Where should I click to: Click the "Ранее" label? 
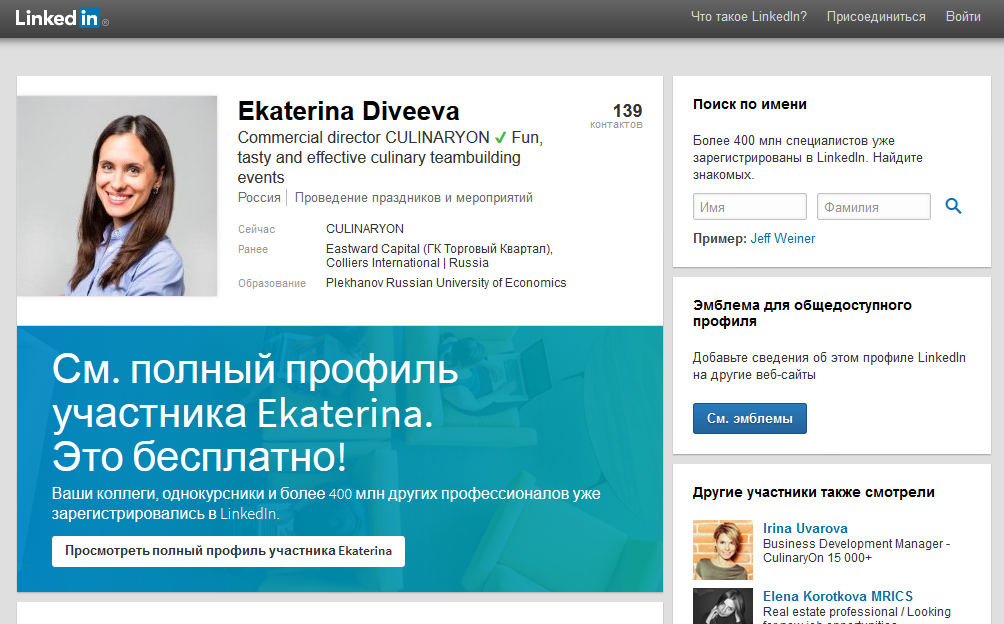(253, 250)
